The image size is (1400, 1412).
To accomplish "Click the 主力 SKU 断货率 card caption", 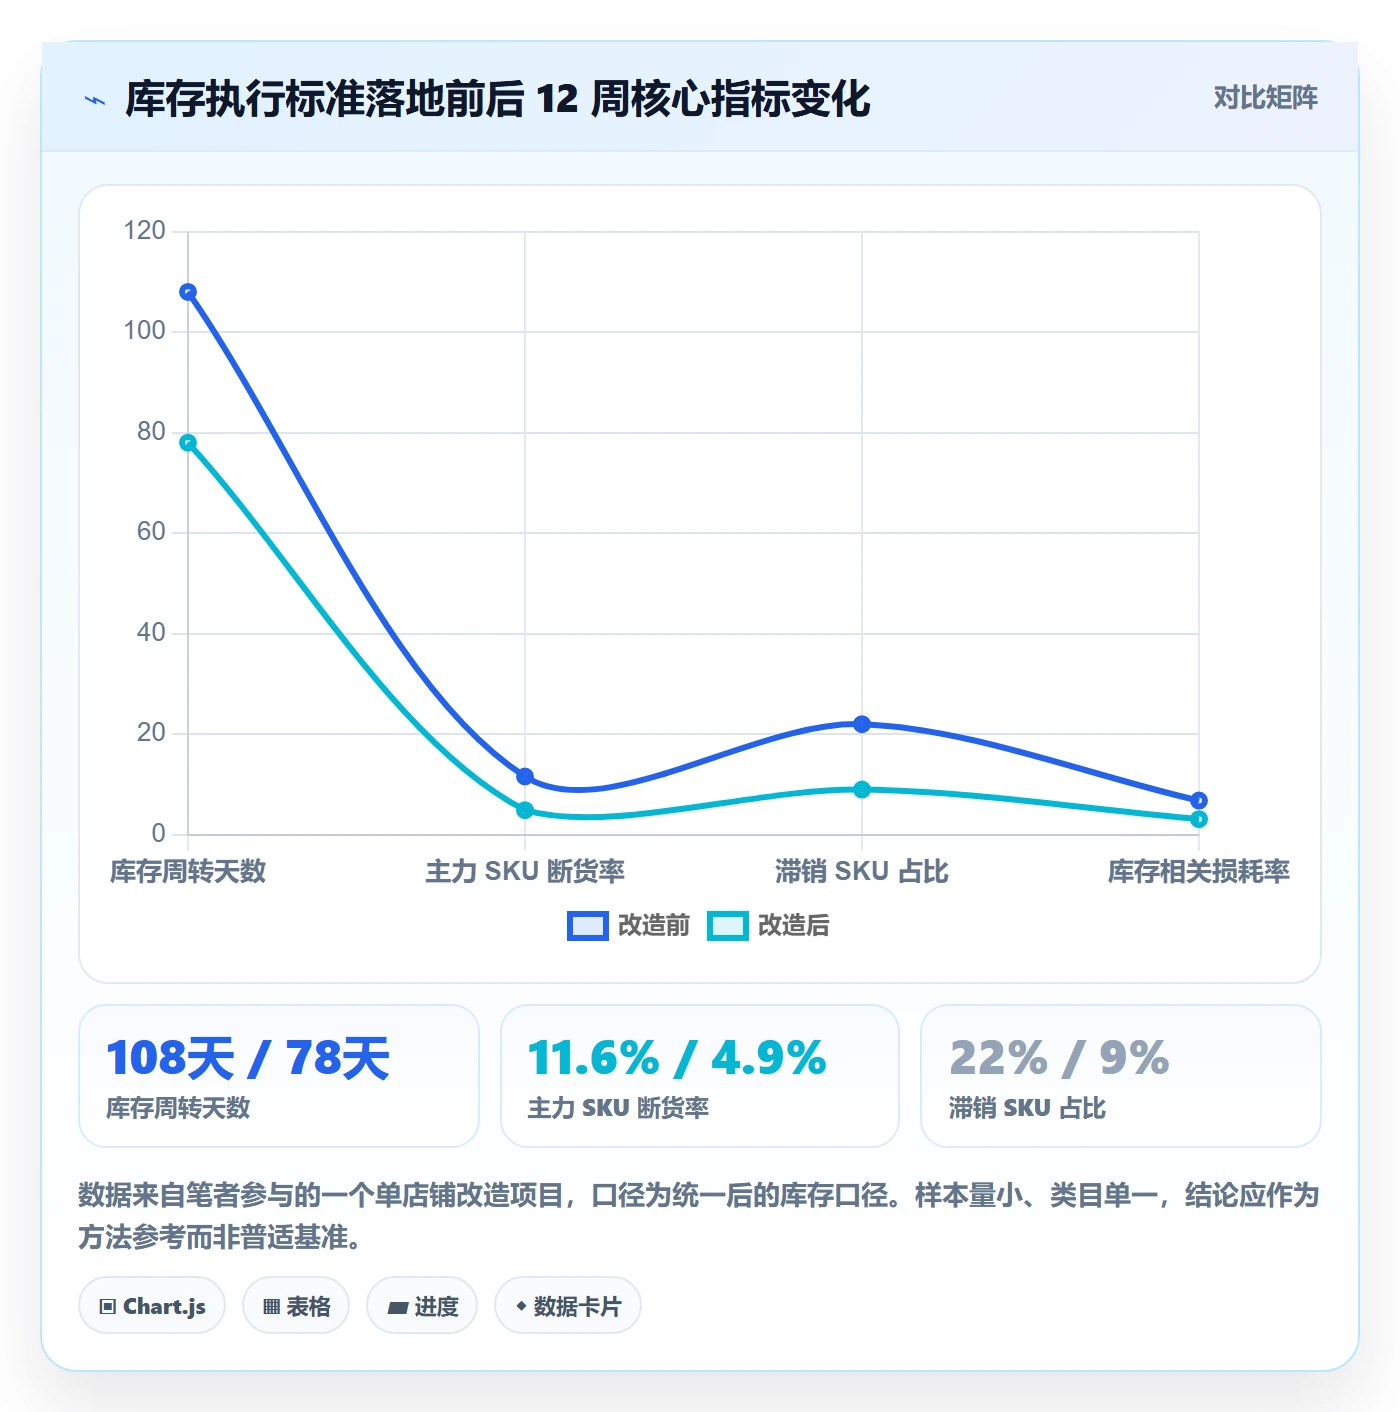I will point(618,1108).
